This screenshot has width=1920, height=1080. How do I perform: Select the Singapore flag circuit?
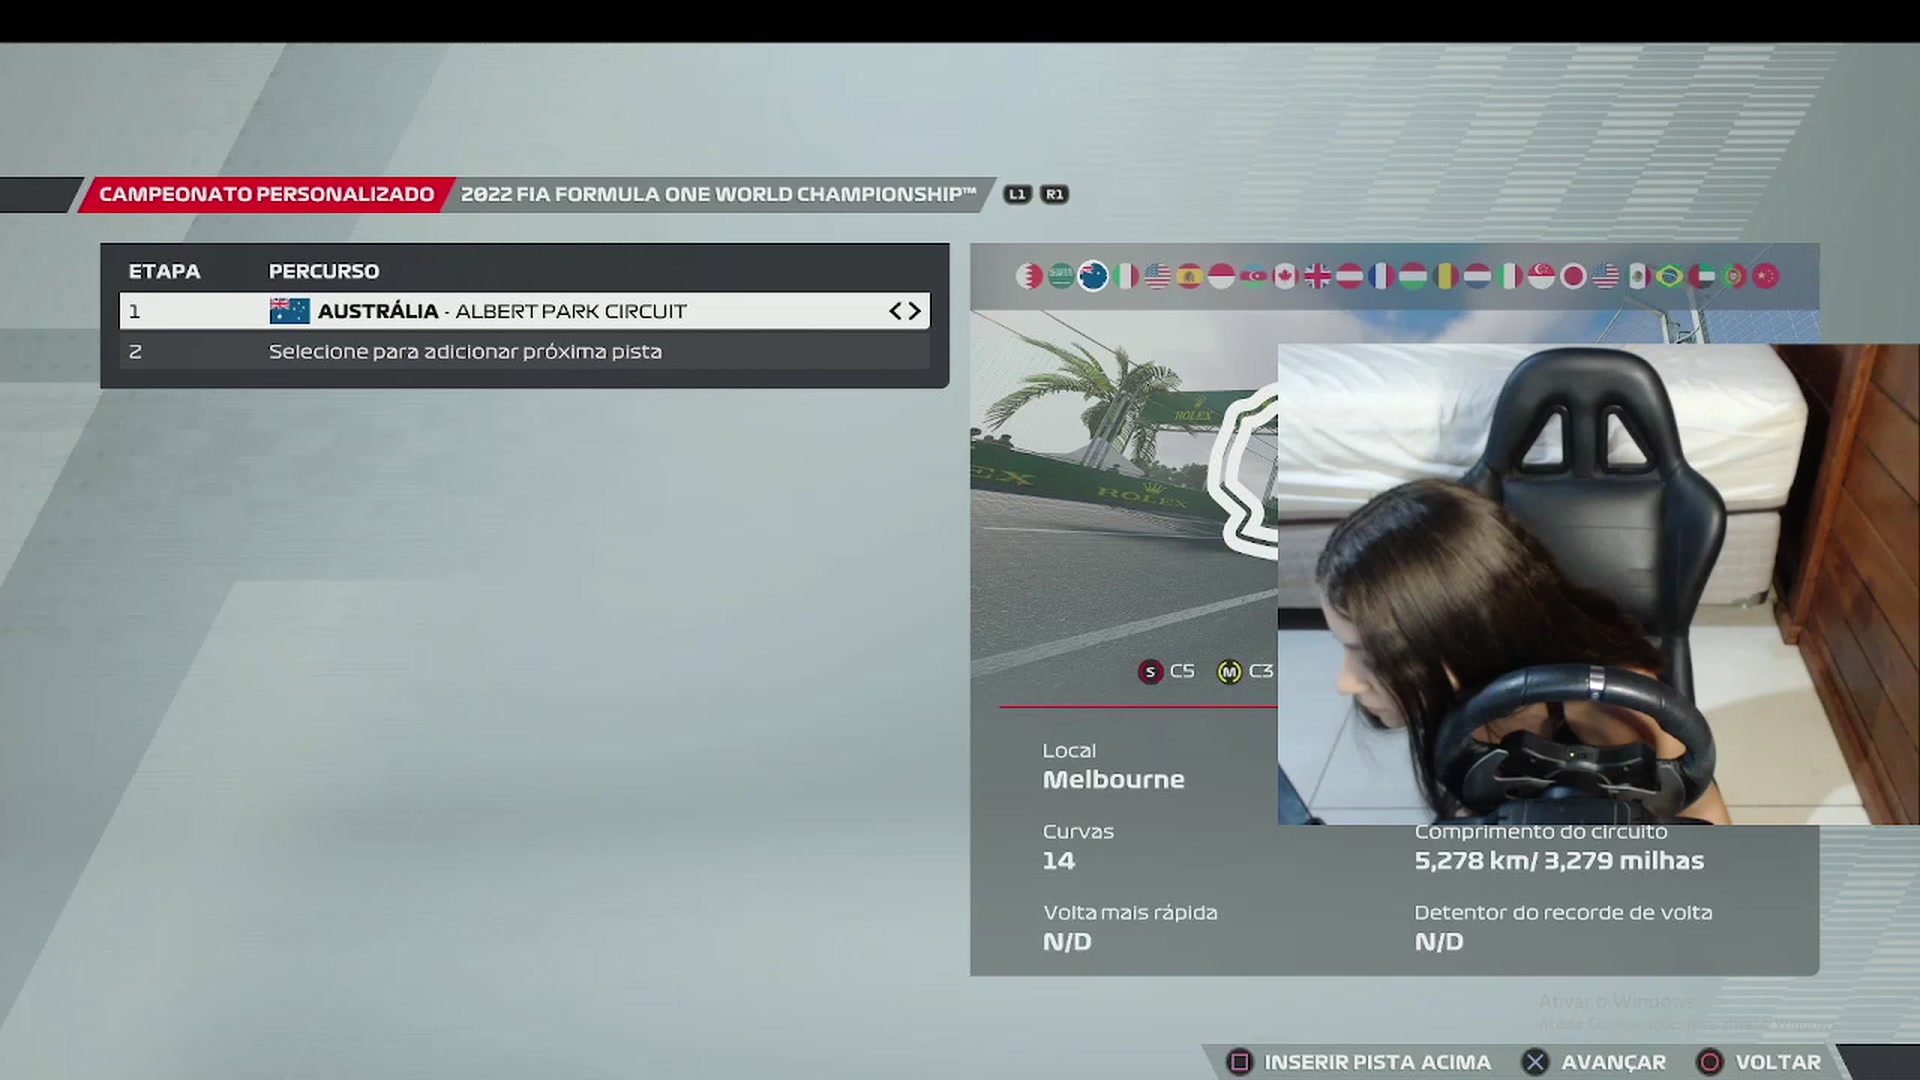[x=1541, y=276]
